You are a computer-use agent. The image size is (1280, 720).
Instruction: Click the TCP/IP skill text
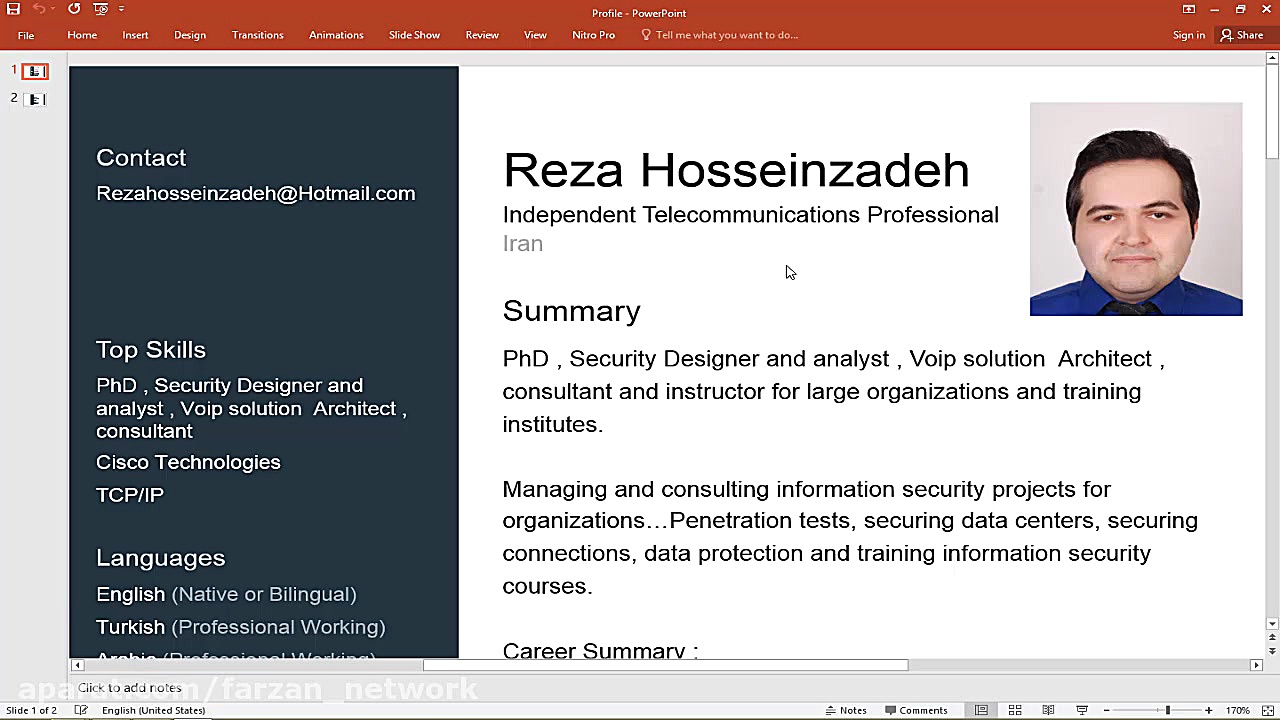coord(130,494)
